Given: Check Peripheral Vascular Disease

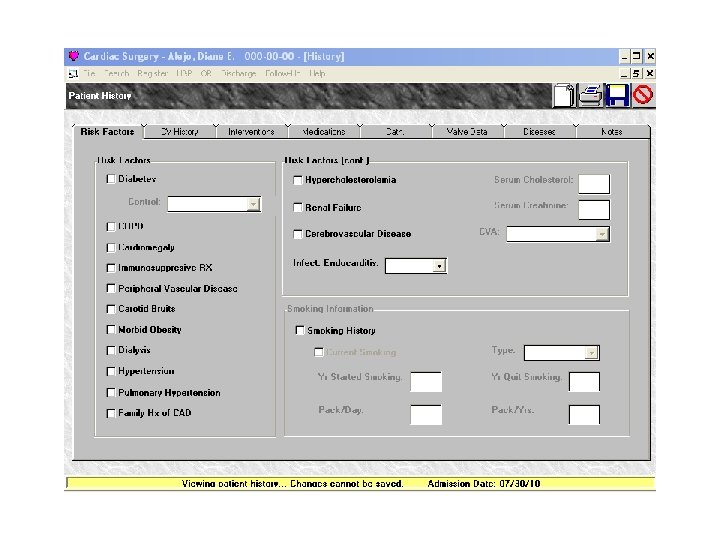Looking at the screenshot, I should tap(111, 288).
